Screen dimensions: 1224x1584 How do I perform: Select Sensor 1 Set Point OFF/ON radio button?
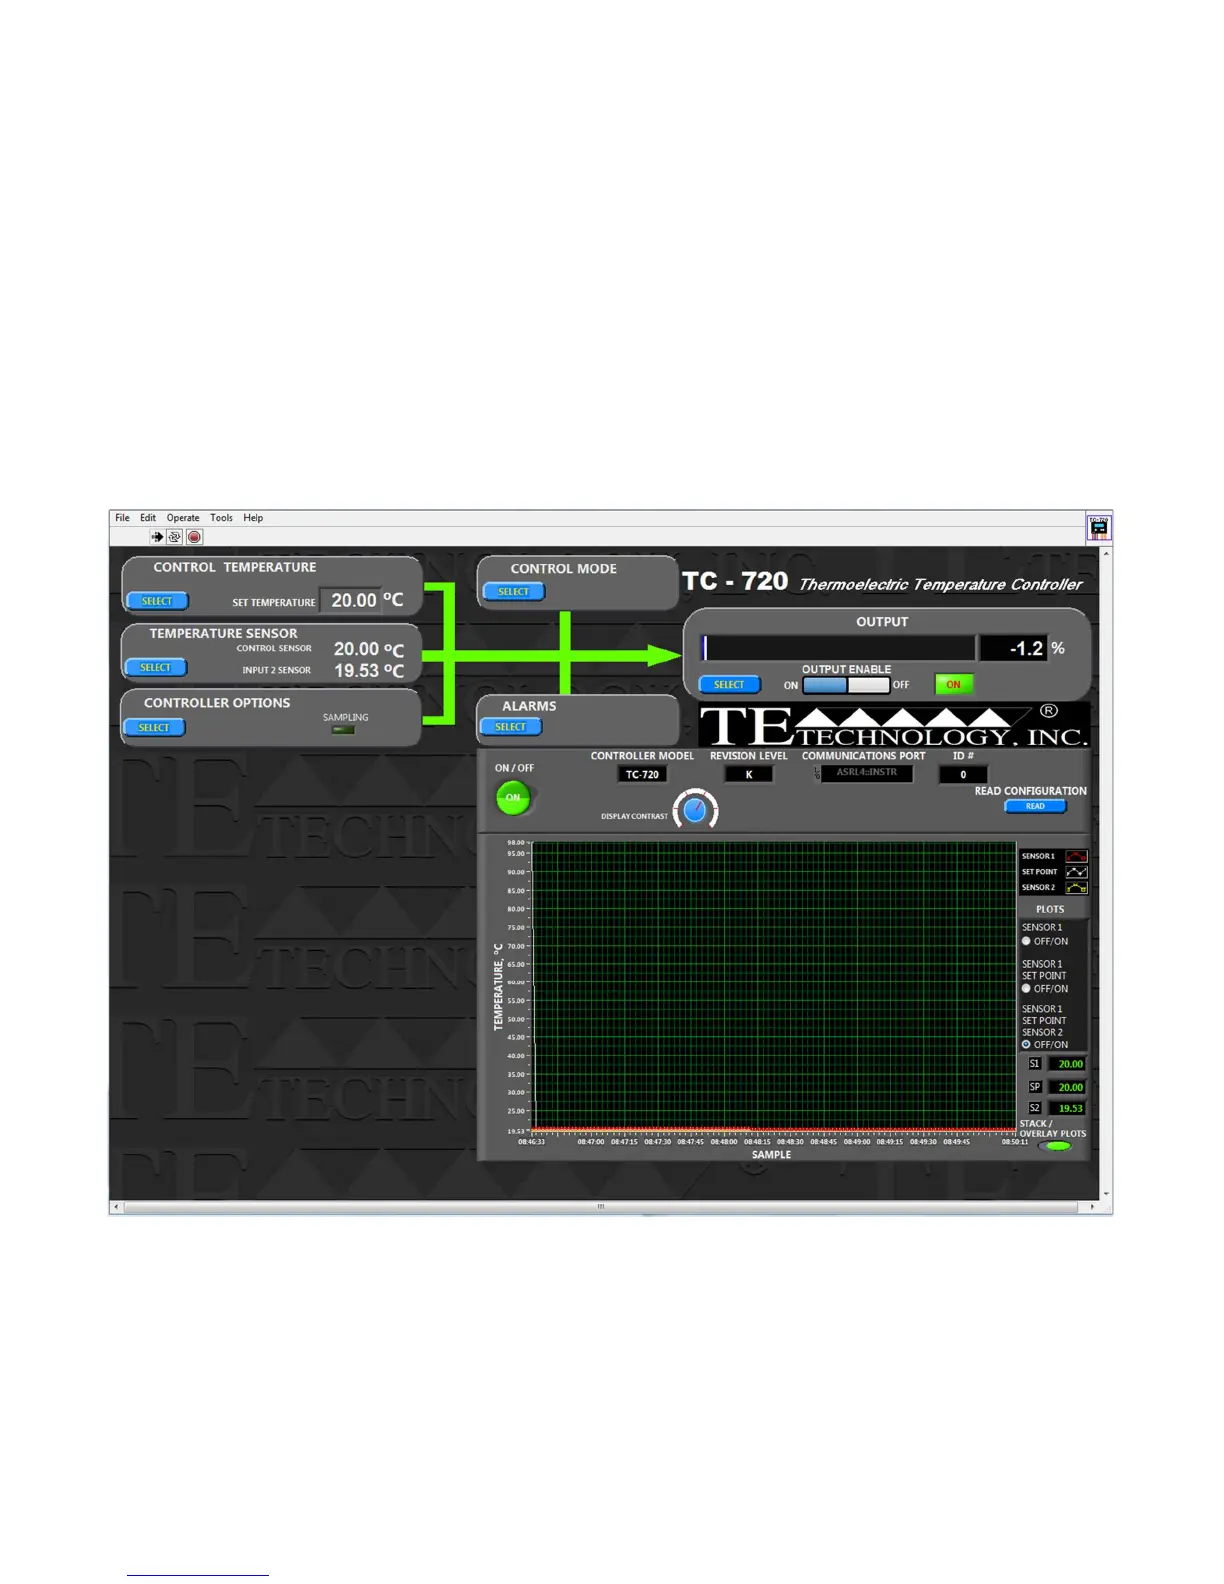(1026, 988)
